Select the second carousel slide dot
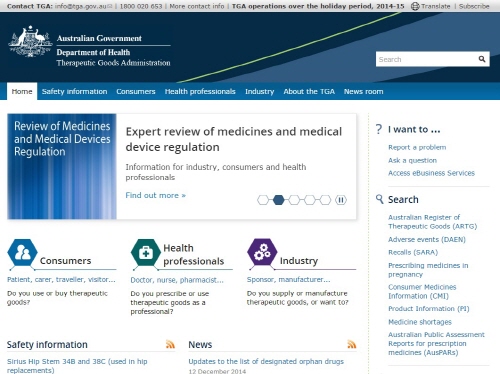Viewport: 500px width, 374px height. (x=279, y=200)
